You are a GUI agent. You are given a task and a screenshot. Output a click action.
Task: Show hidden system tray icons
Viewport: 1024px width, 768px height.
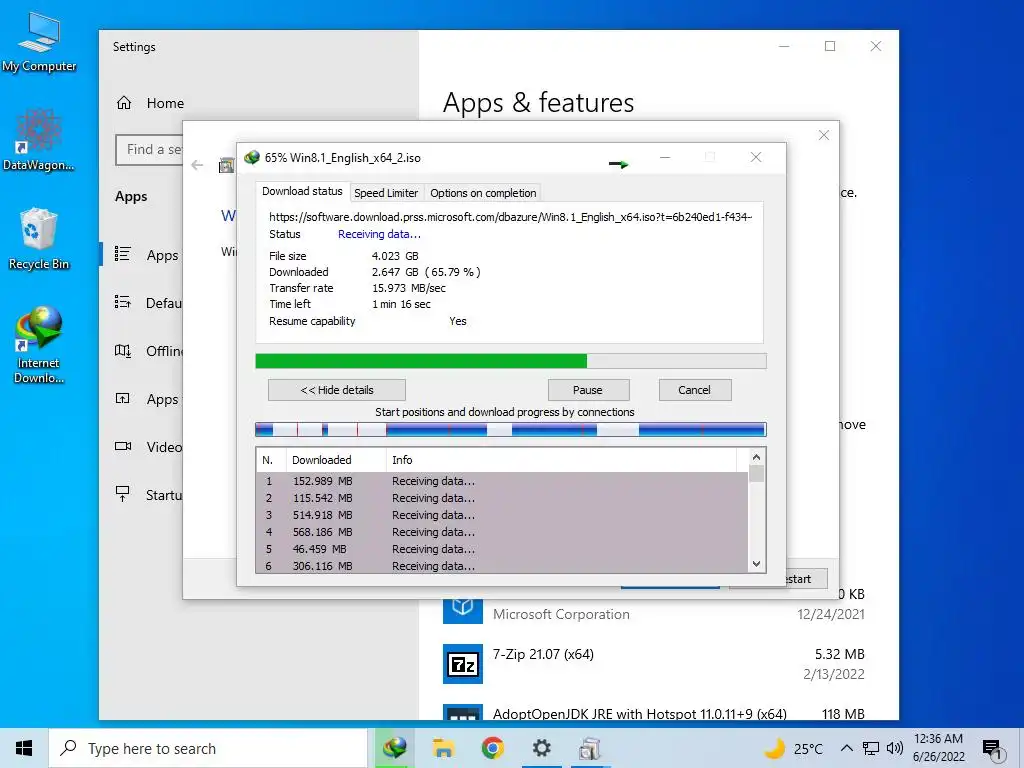coord(846,748)
